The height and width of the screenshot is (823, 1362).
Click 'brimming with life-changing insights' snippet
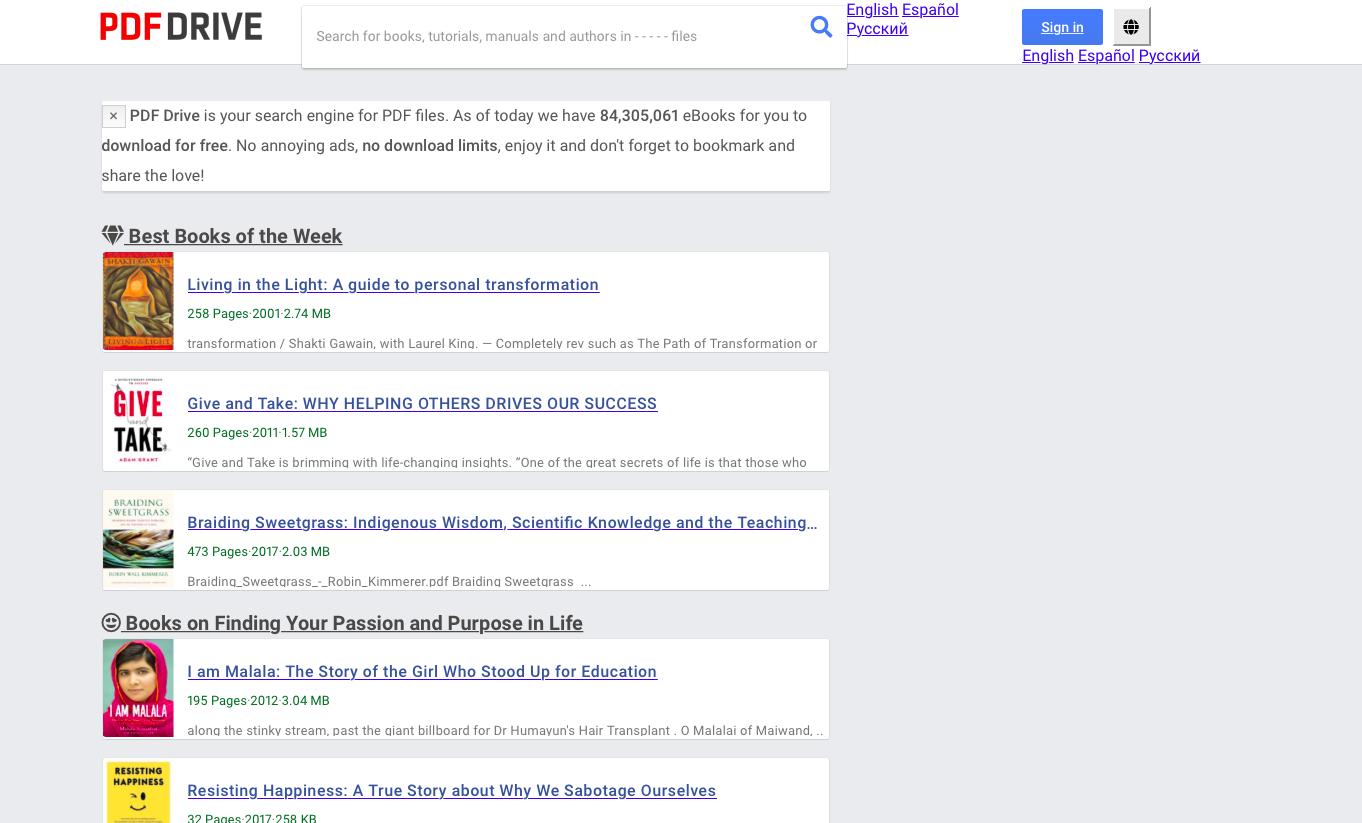497,462
